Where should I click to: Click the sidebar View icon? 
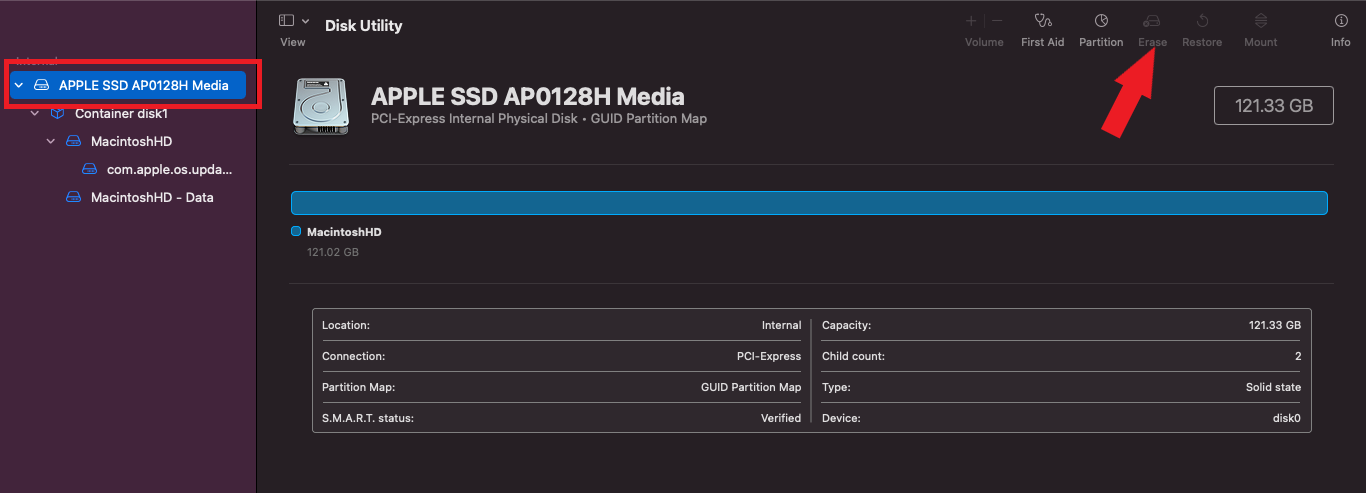(287, 21)
